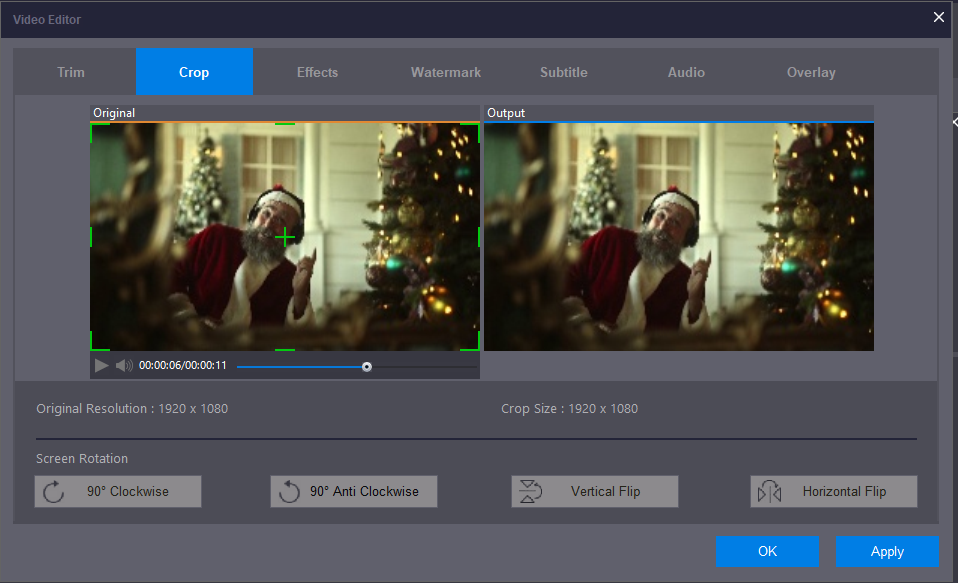Image resolution: width=958 pixels, height=583 pixels.
Task: Apply Vertical Flip to the video
Action: [594, 491]
